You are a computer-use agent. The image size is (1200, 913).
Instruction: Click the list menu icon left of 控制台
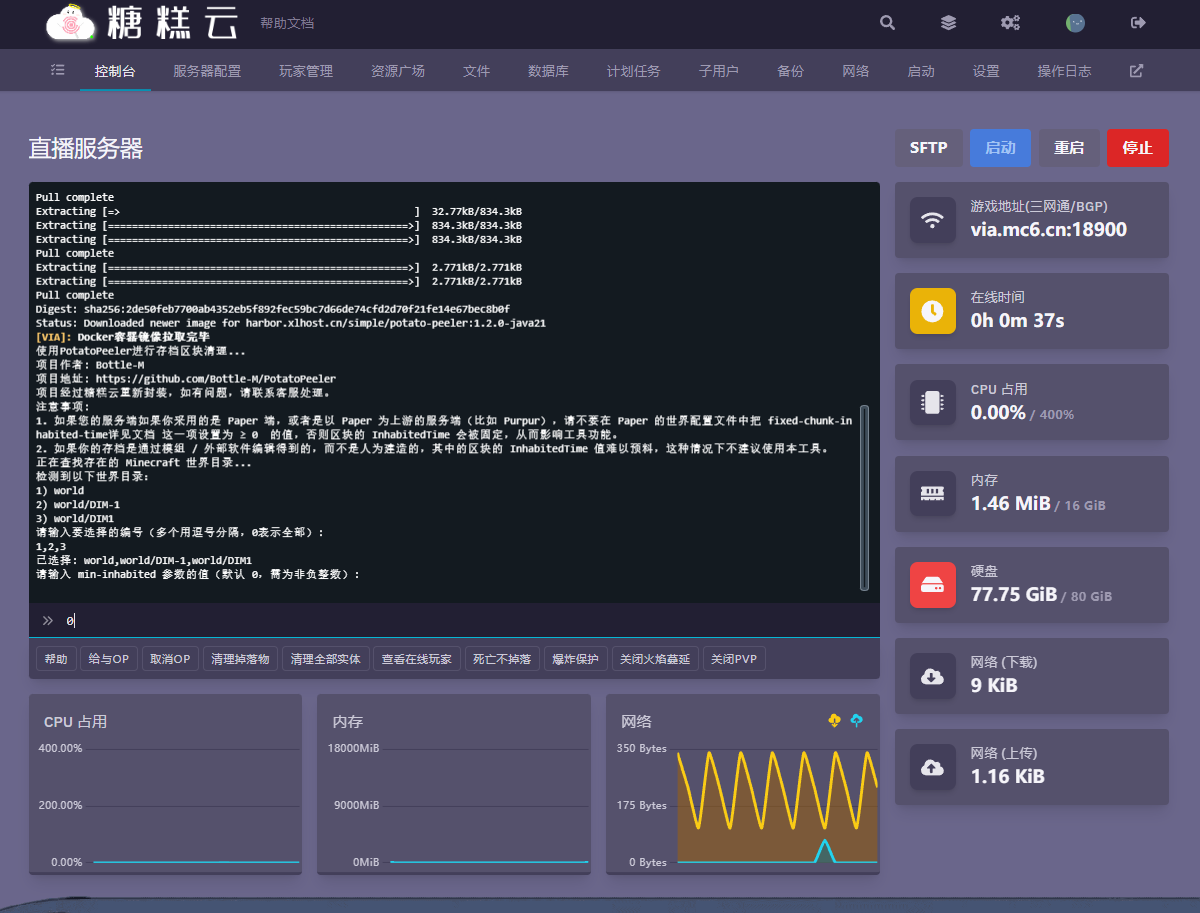pyautogui.click(x=57, y=71)
